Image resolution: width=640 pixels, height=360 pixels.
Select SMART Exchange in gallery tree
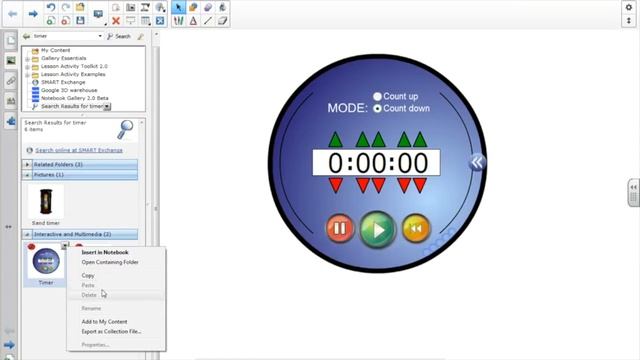pos(63,82)
